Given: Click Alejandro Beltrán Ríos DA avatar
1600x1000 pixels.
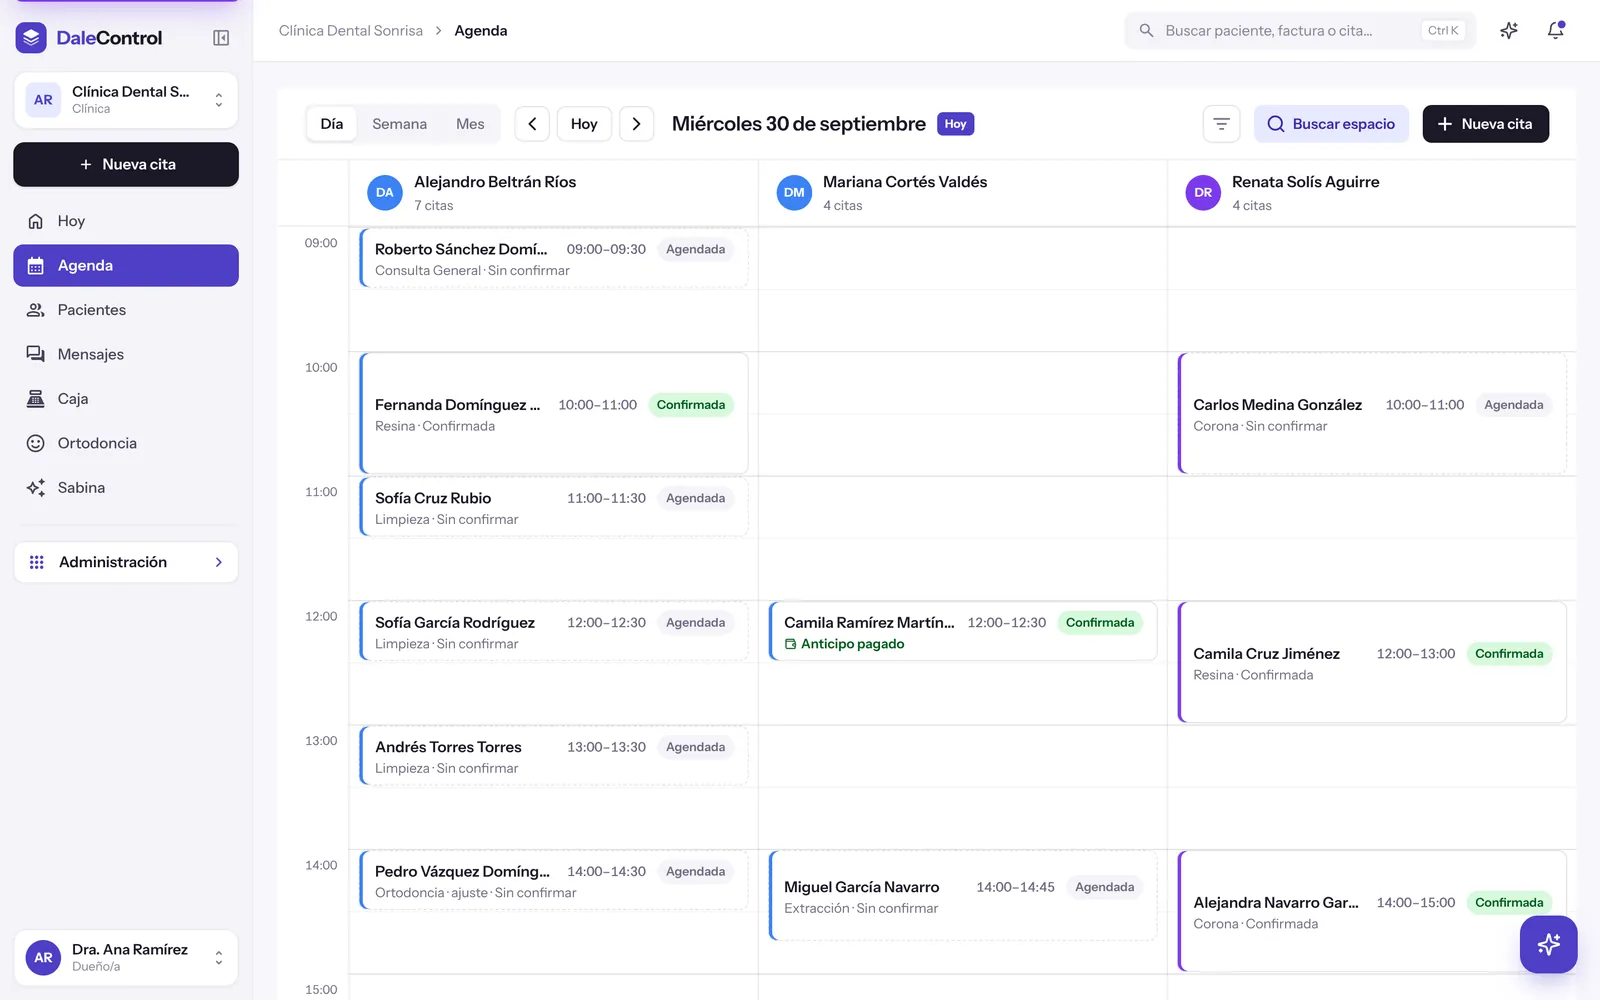Looking at the screenshot, I should (385, 193).
